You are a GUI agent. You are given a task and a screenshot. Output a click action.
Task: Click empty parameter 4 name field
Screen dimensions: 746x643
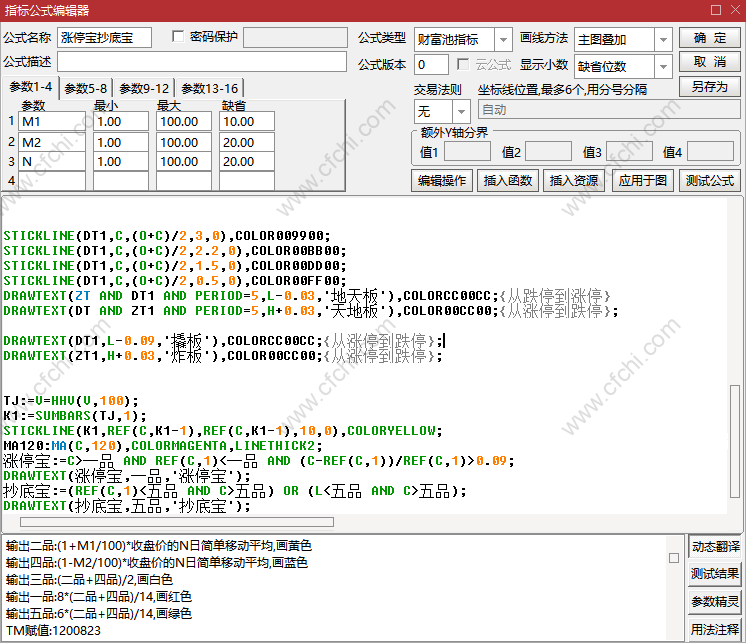52,181
